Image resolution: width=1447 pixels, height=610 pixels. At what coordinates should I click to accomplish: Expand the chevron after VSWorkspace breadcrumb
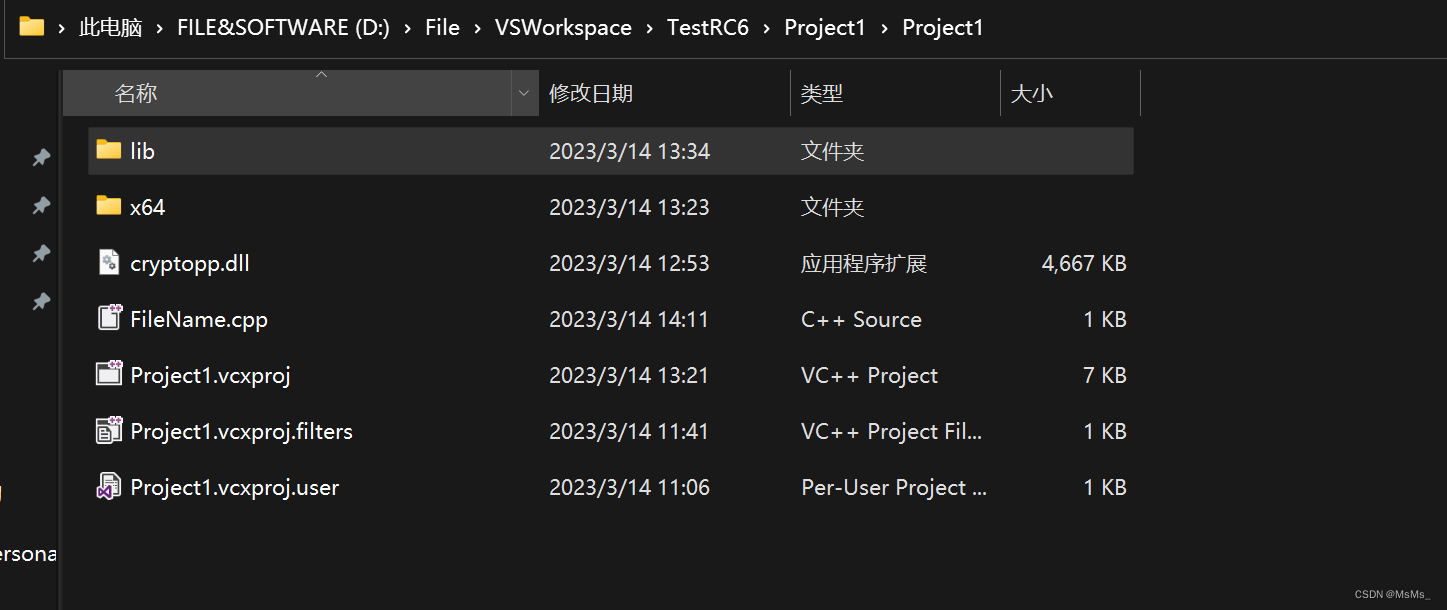click(650, 28)
